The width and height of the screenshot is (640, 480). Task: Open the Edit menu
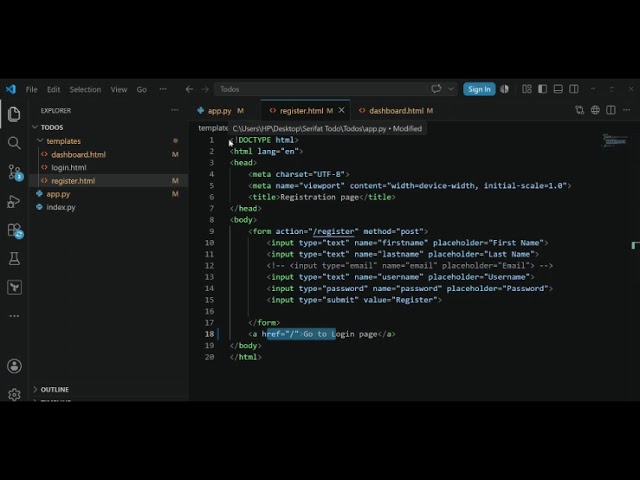tap(53, 89)
